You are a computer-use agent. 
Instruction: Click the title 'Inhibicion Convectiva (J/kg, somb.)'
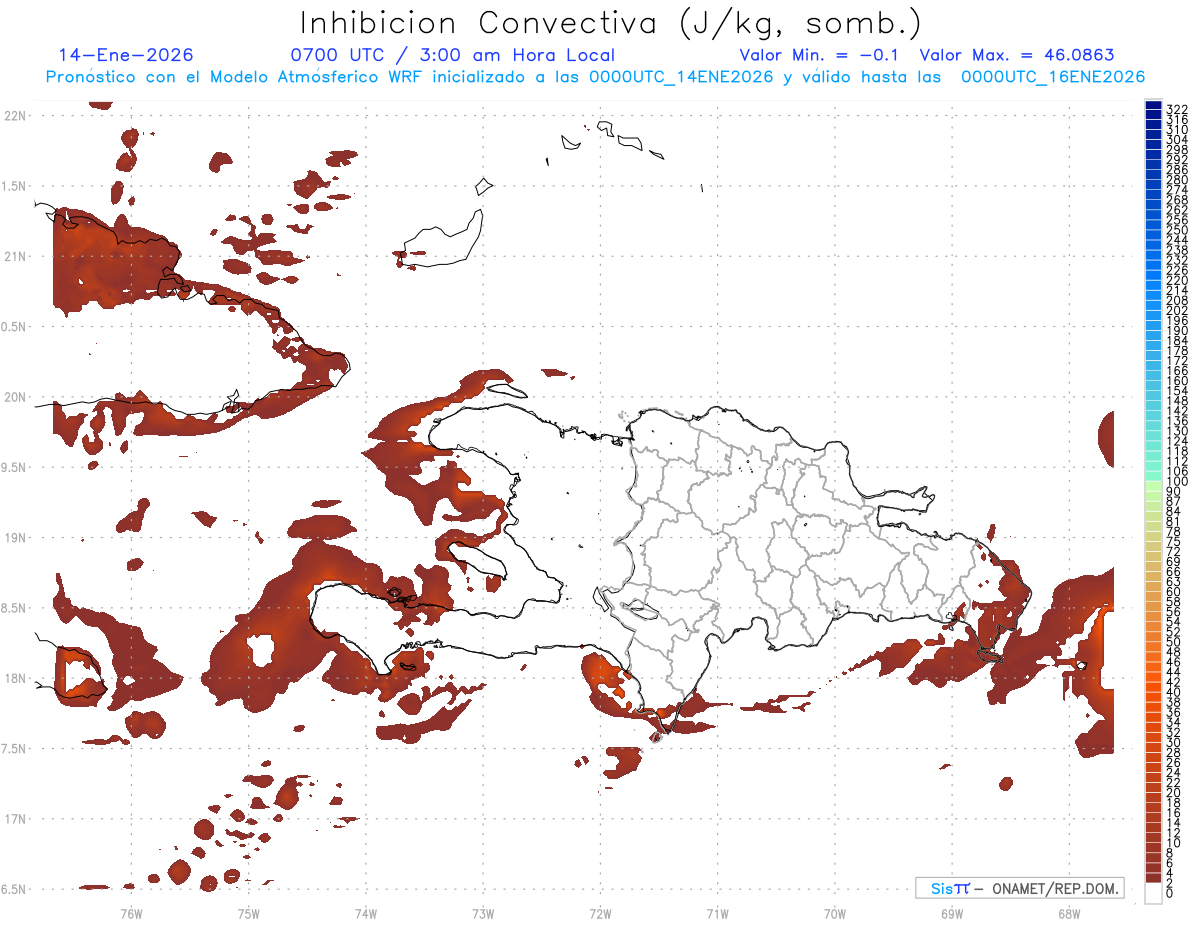(x=609, y=24)
